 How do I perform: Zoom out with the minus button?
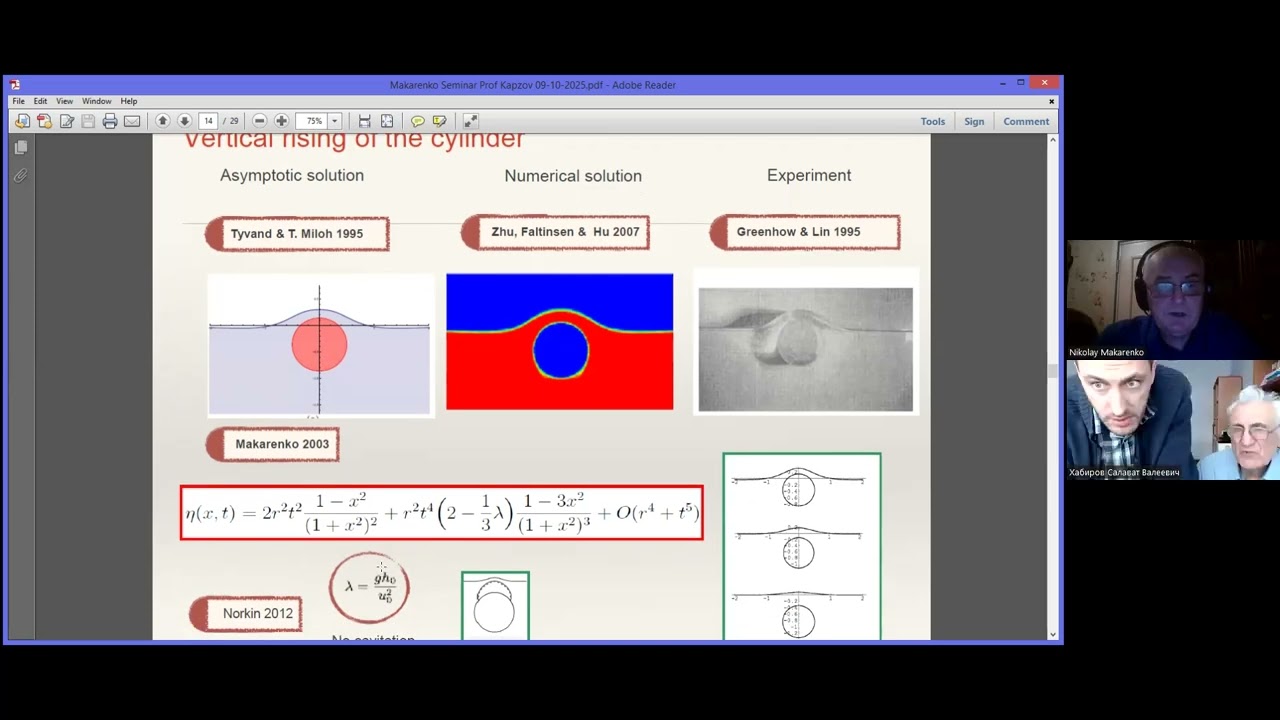coord(260,121)
